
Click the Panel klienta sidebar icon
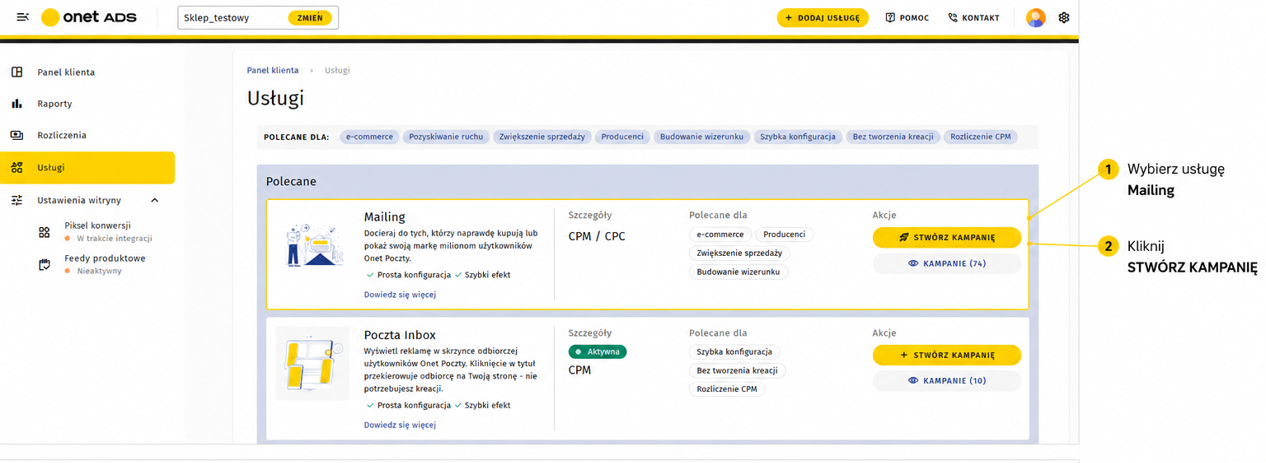coord(17,72)
